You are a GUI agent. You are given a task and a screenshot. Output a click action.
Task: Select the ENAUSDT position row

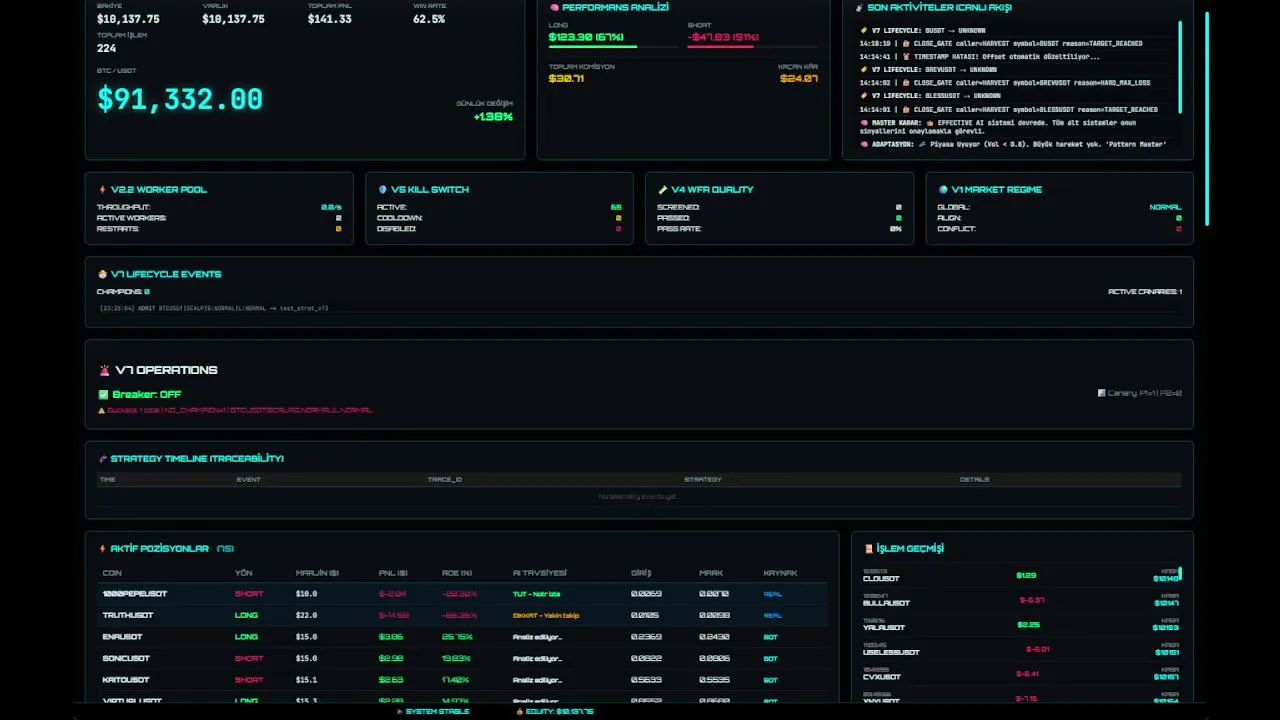tap(463, 637)
